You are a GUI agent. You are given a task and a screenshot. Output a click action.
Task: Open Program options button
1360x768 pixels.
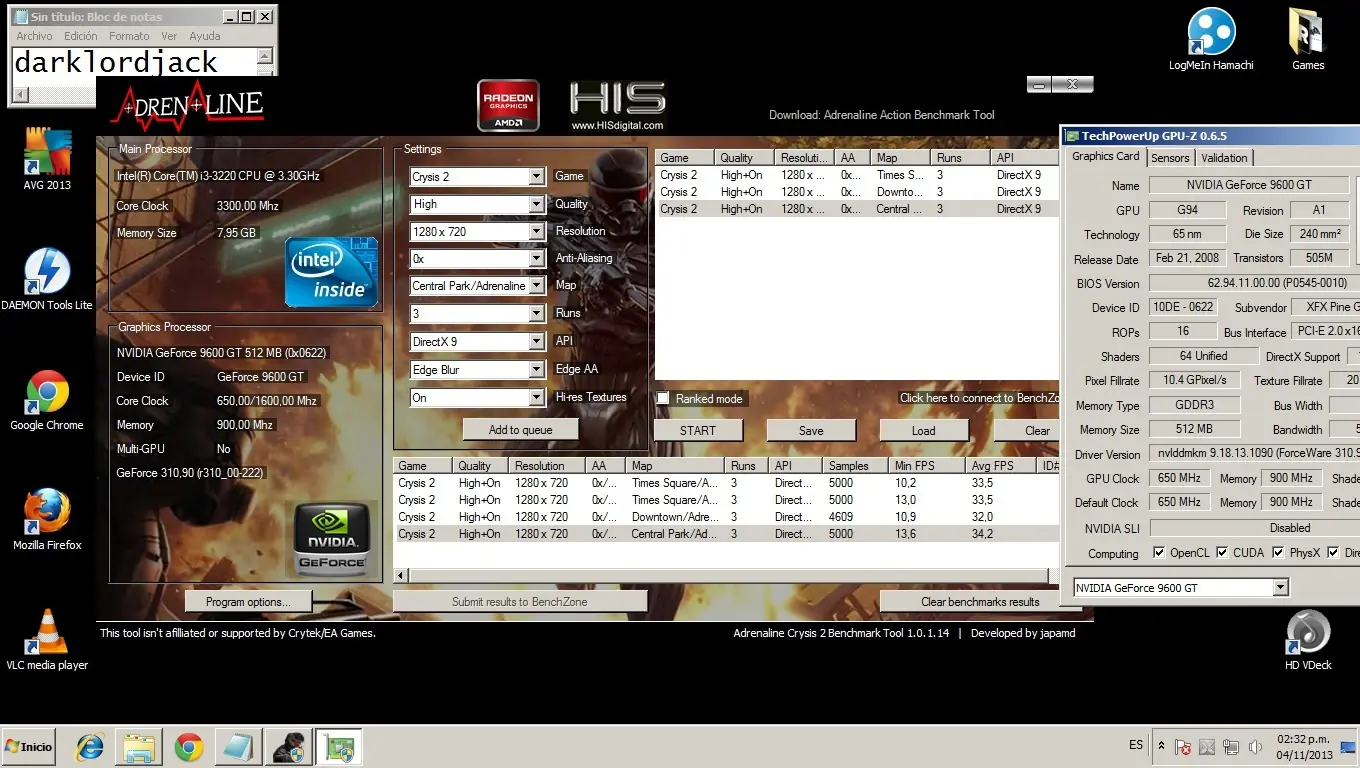click(x=248, y=602)
